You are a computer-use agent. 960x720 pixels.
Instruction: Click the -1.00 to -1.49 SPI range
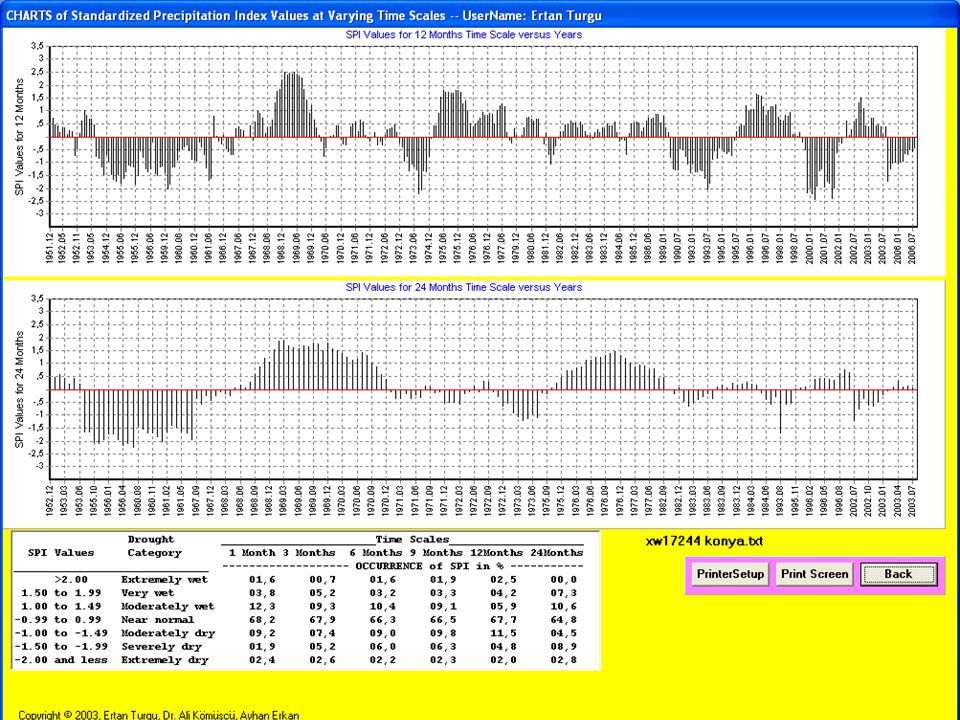pyautogui.click(x=61, y=634)
